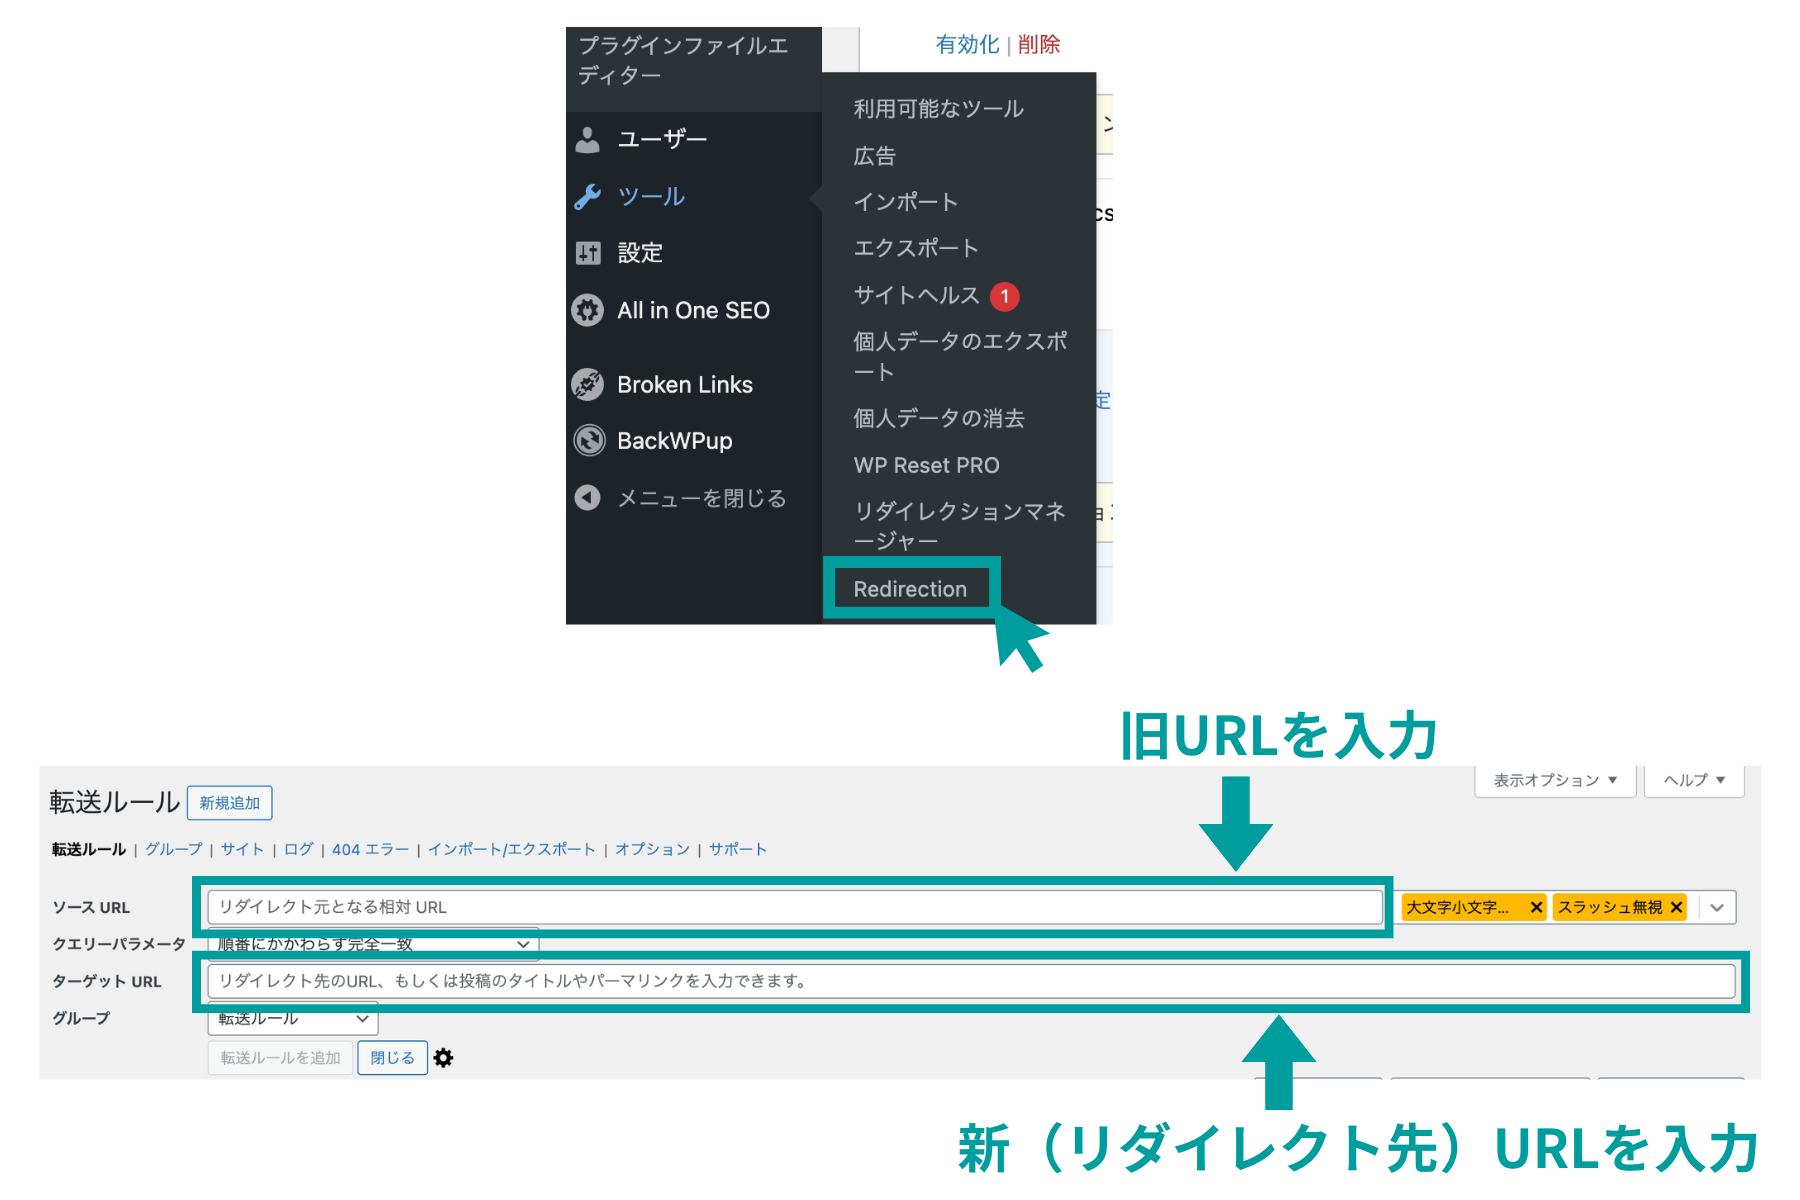Select Redirection submenu item
1800x1200 pixels.
coord(910,589)
